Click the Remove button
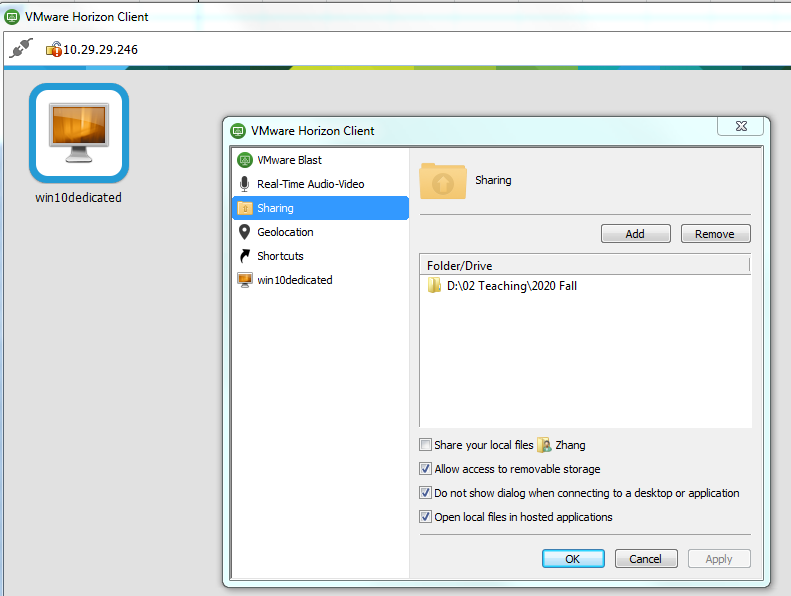Screen dimensions: 791x596 point(715,234)
